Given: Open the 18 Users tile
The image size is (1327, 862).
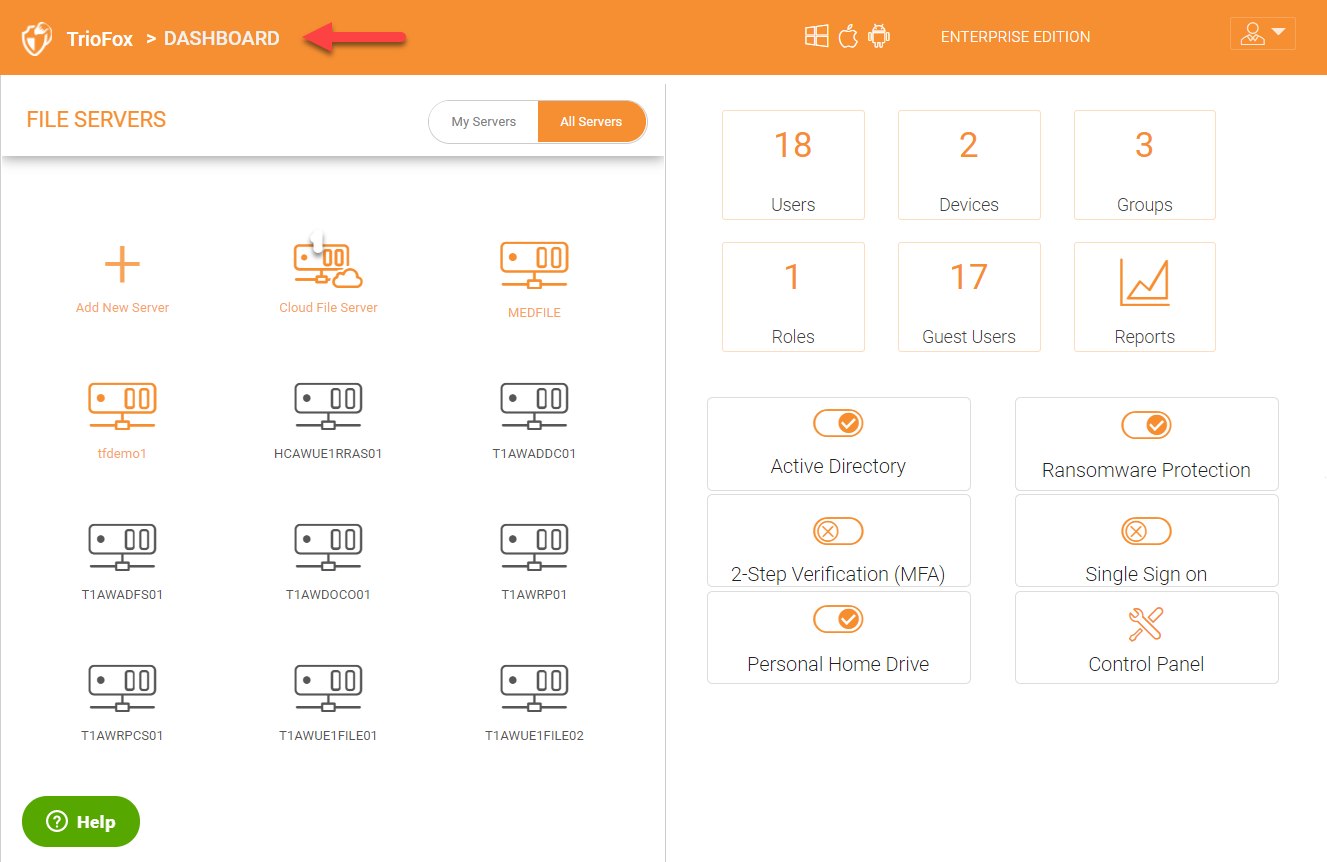Looking at the screenshot, I should 793,165.
